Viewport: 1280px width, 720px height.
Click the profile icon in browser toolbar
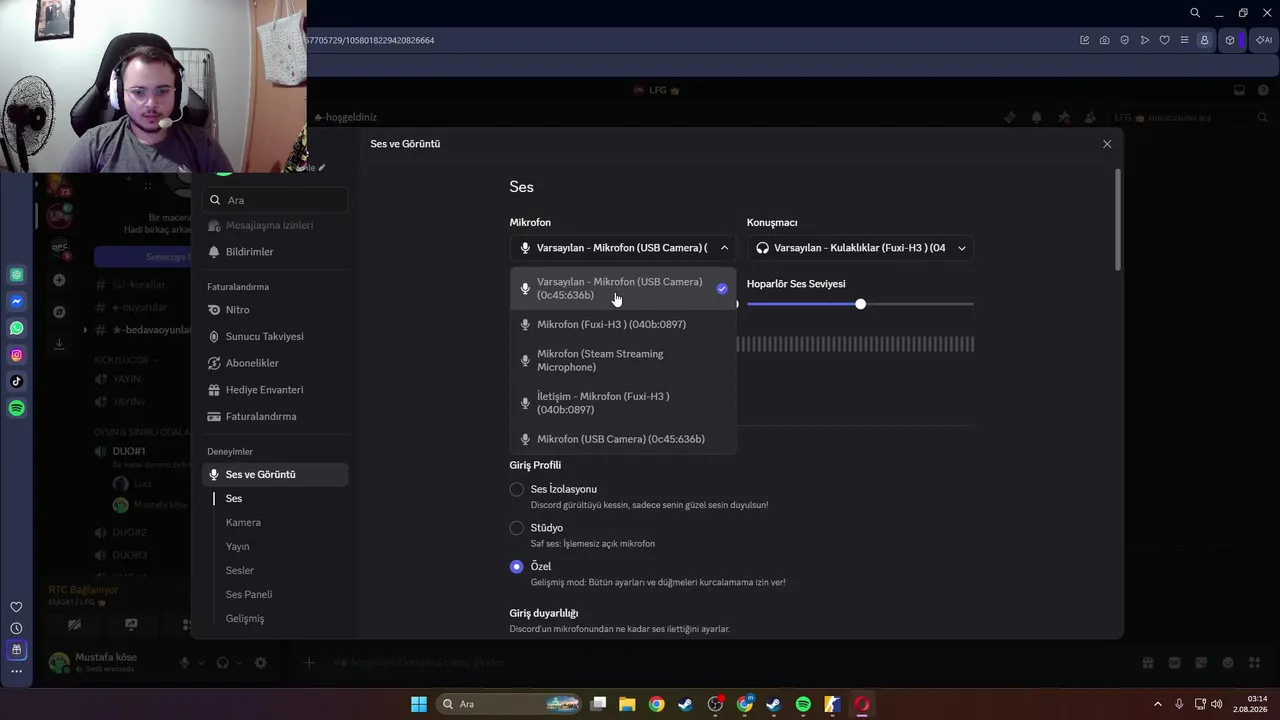click(1204, 40)
